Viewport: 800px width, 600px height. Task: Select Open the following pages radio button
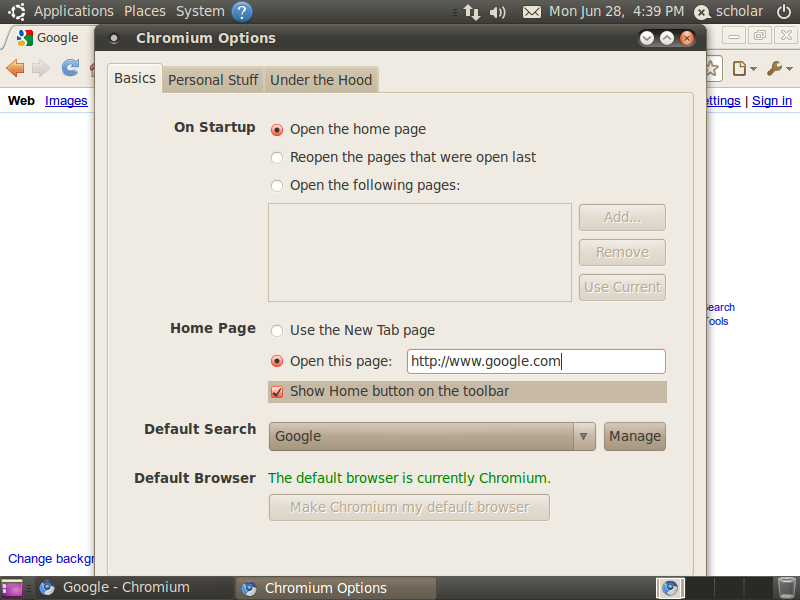click(277, 186)
